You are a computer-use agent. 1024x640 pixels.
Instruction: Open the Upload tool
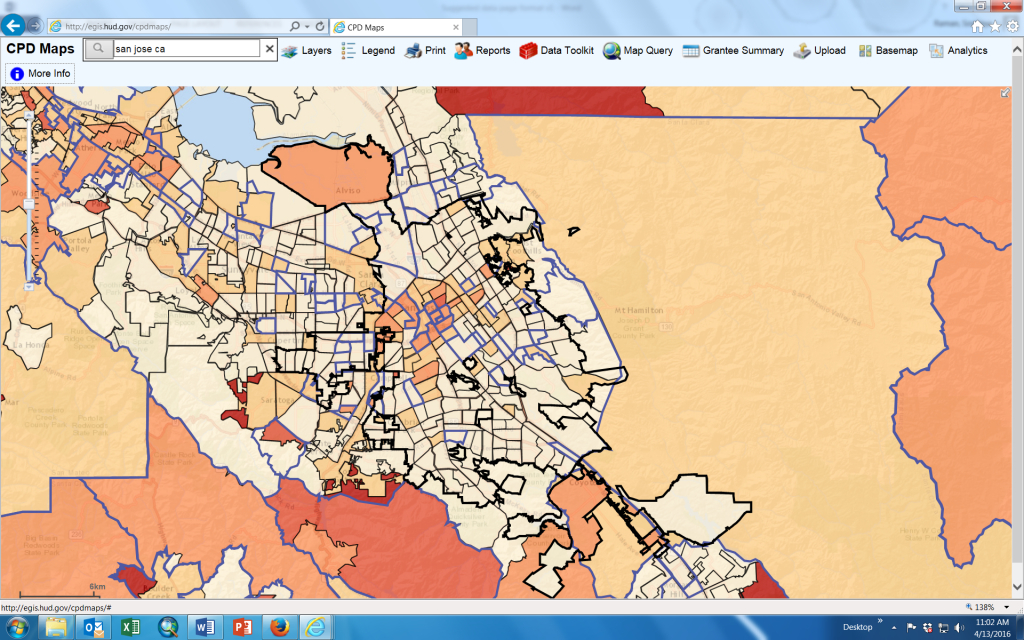click(x=819, y=50)
